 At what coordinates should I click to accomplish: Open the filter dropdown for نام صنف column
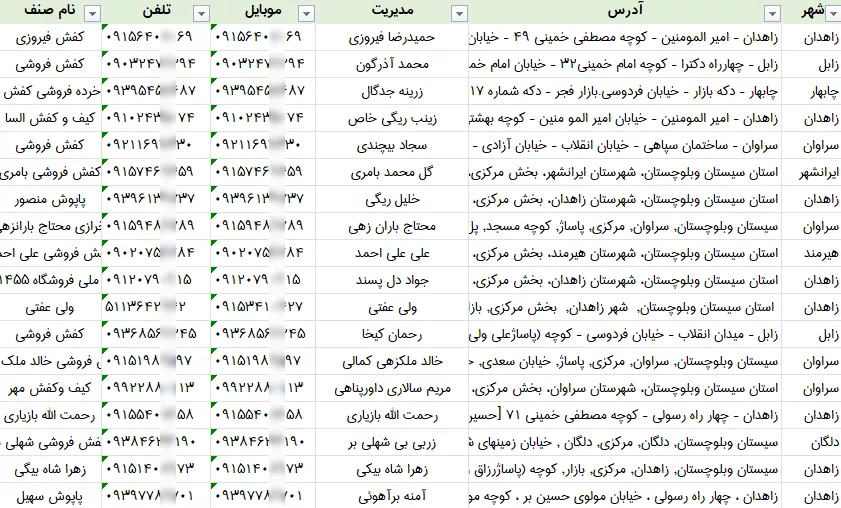(x=93, y=13)
